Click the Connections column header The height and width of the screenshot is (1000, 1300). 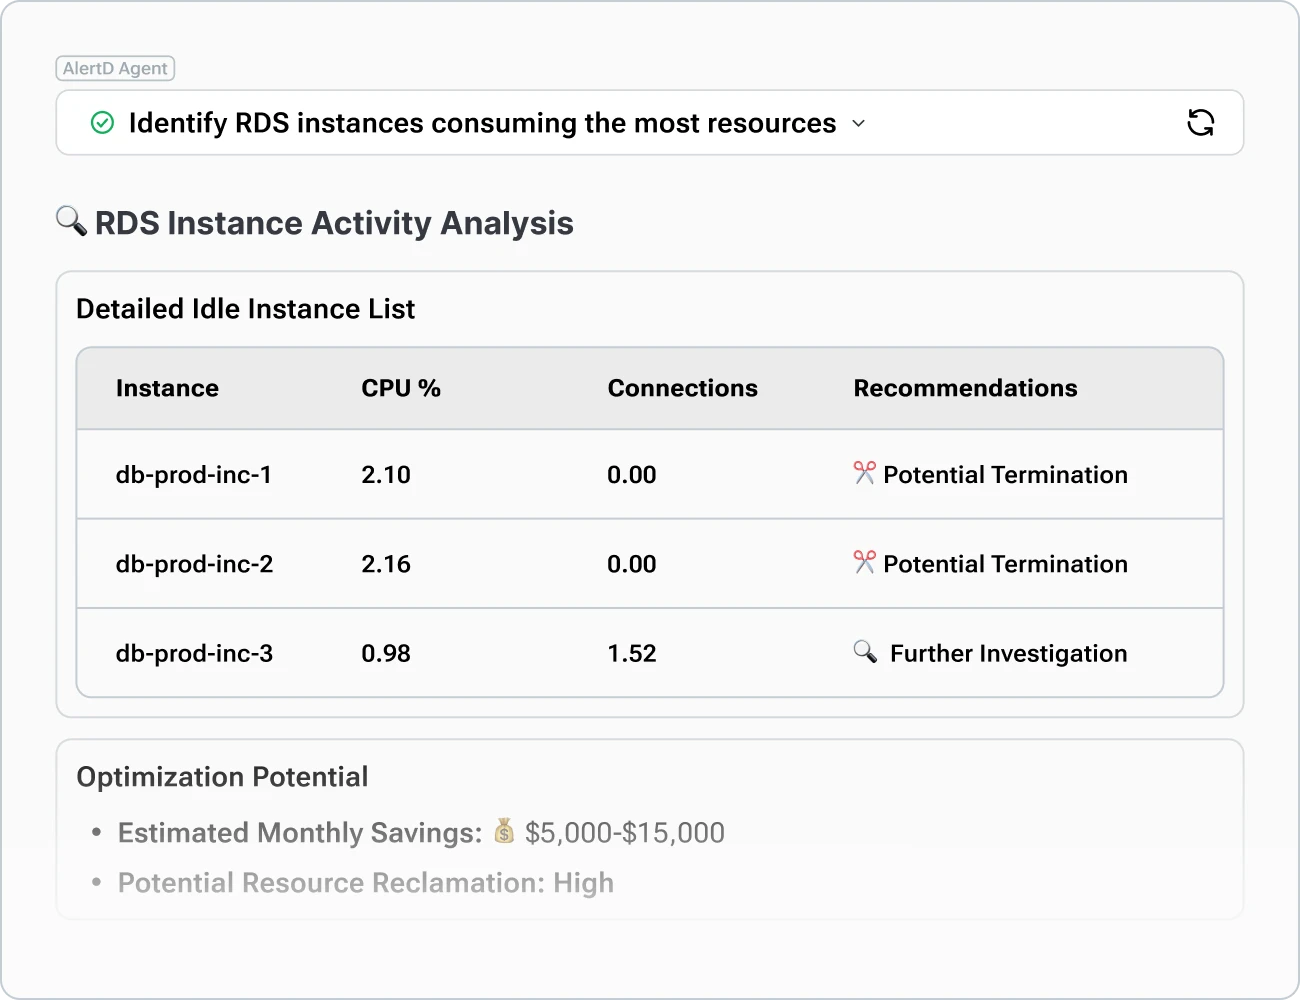click(x=683, y=388)
